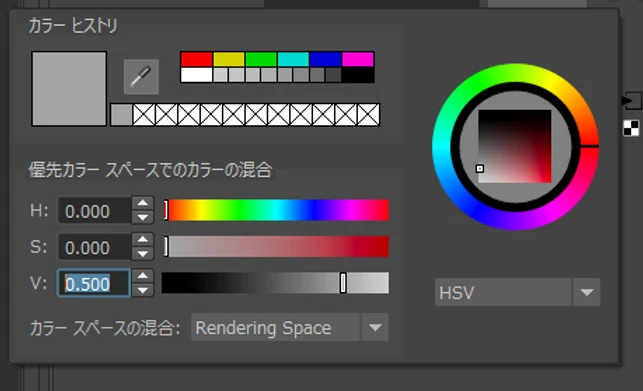The image size is (643, 391).
Task: Click the arrow connection icon at right edge
Action: [632, 101]
